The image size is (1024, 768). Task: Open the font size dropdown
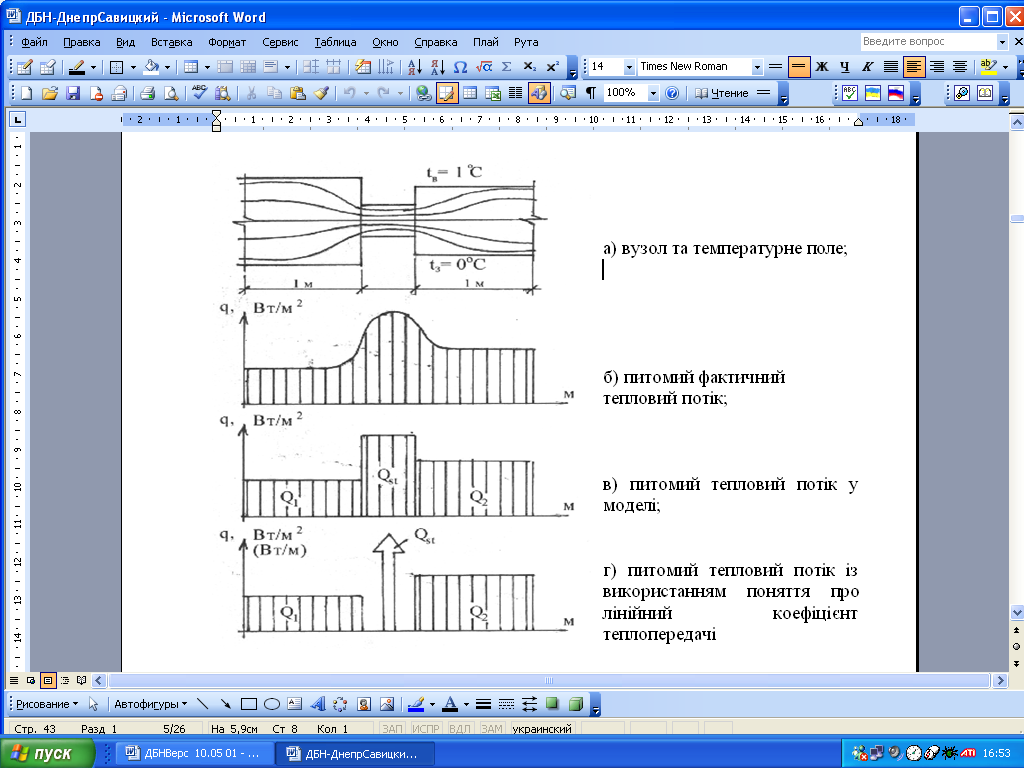[629, 67]
